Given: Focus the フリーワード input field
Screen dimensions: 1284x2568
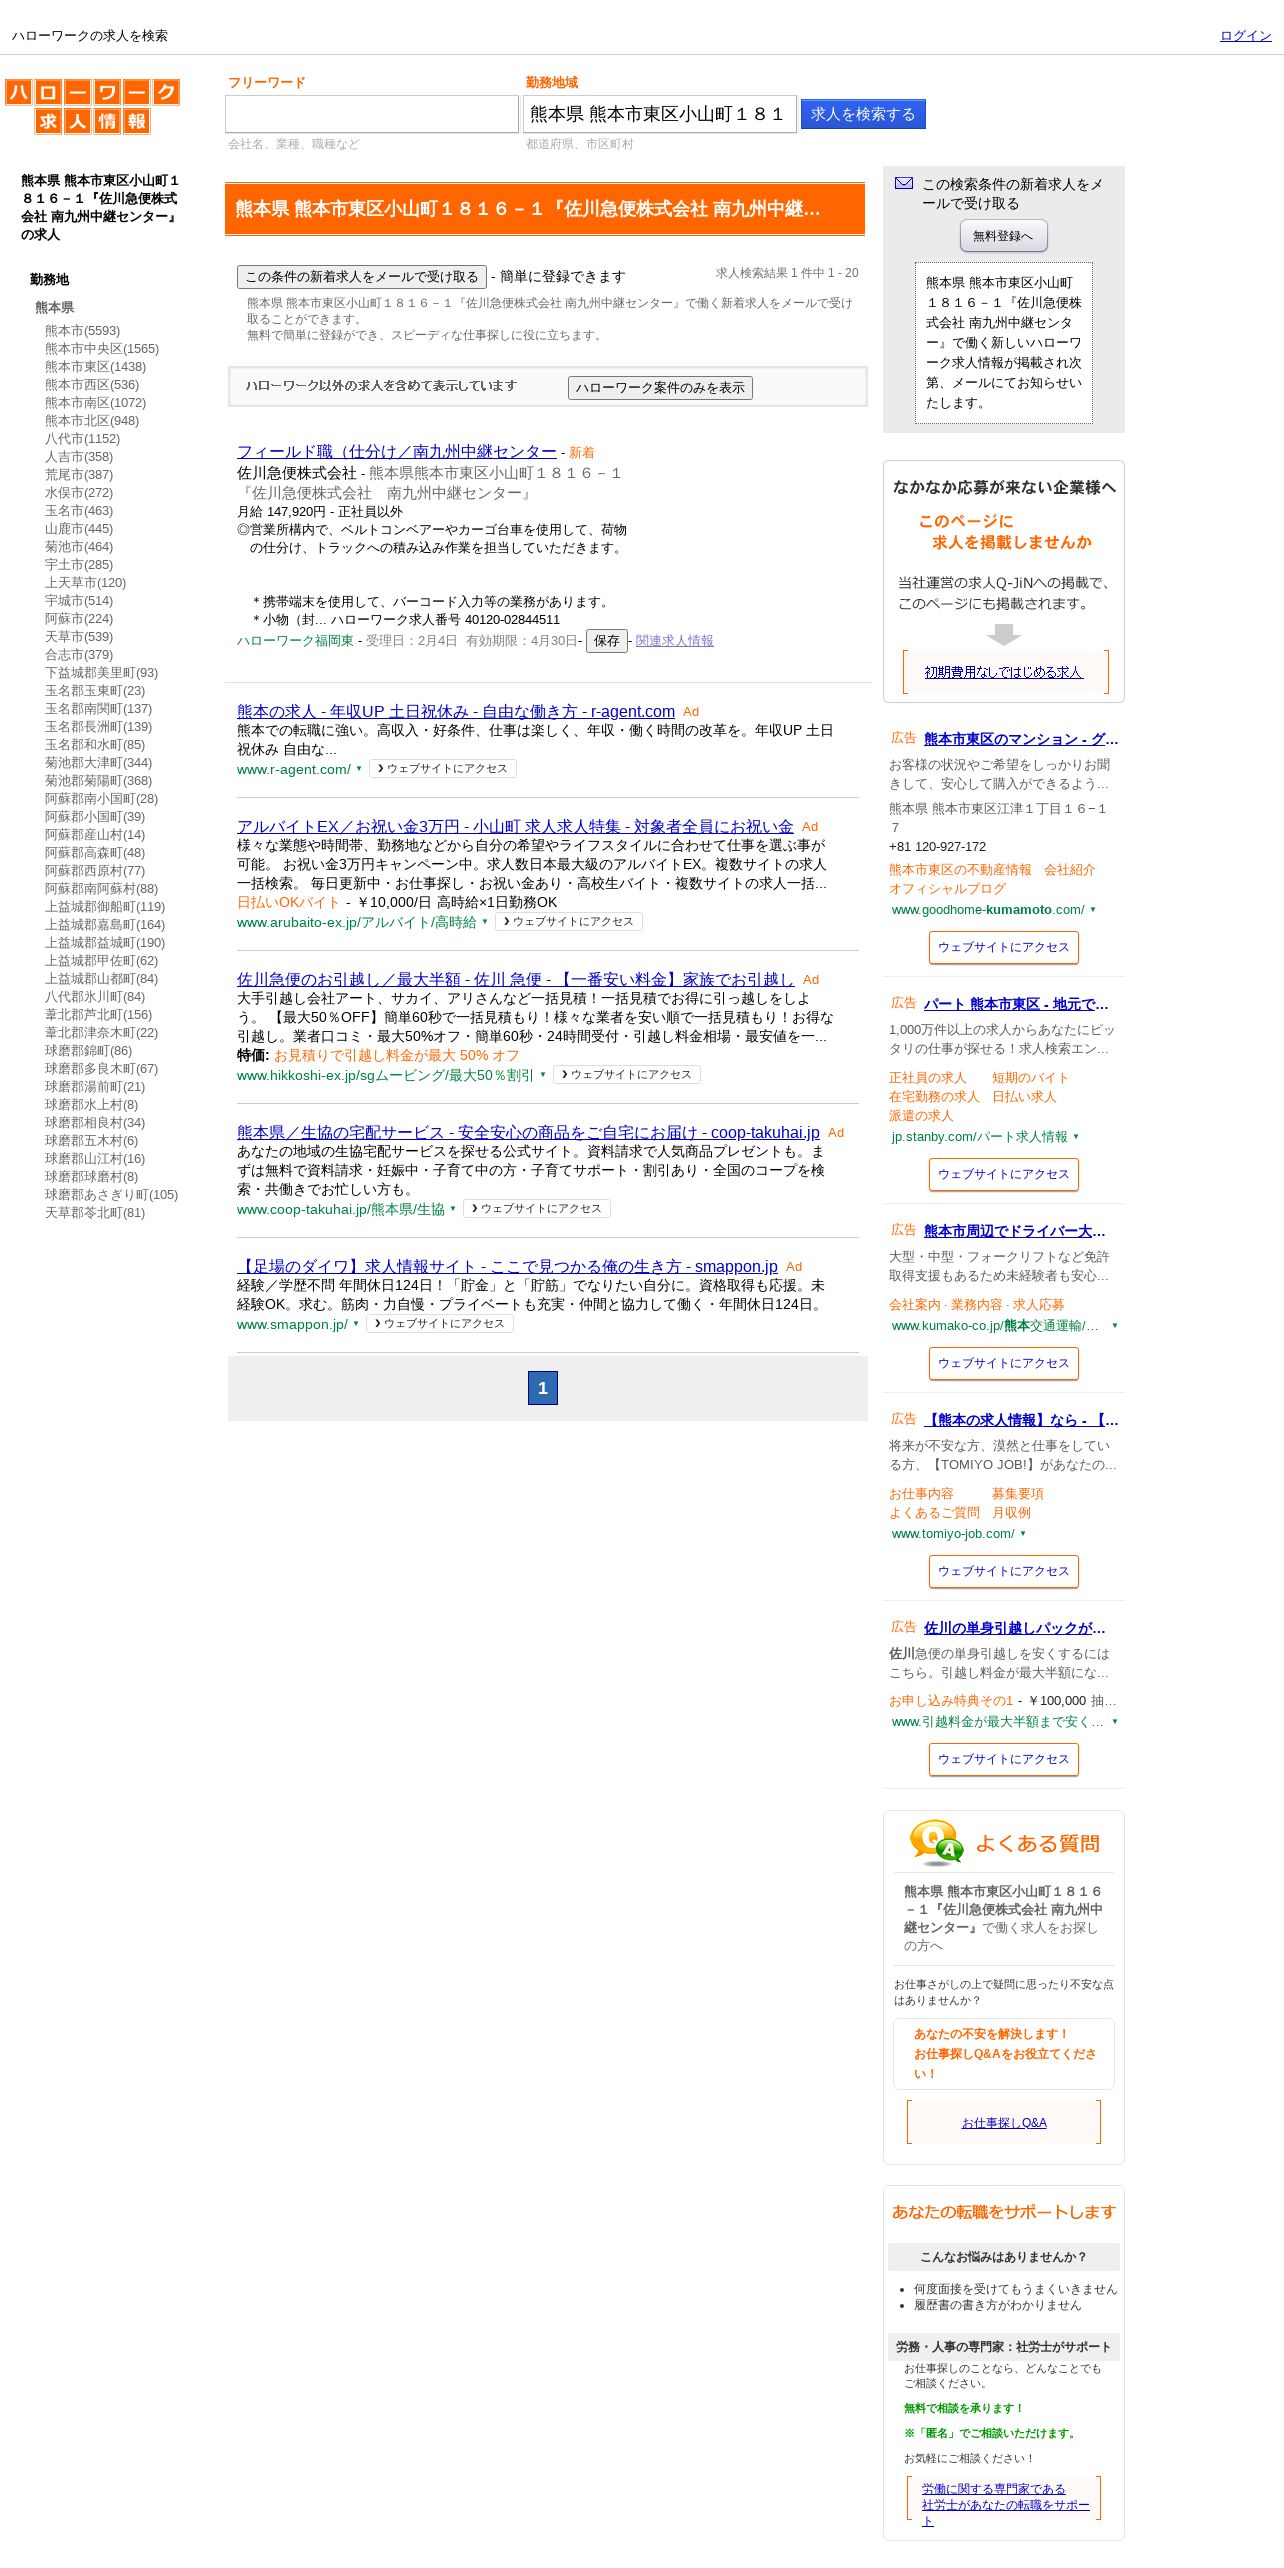Looking at the screenshot, I should [x=372, y=114].
